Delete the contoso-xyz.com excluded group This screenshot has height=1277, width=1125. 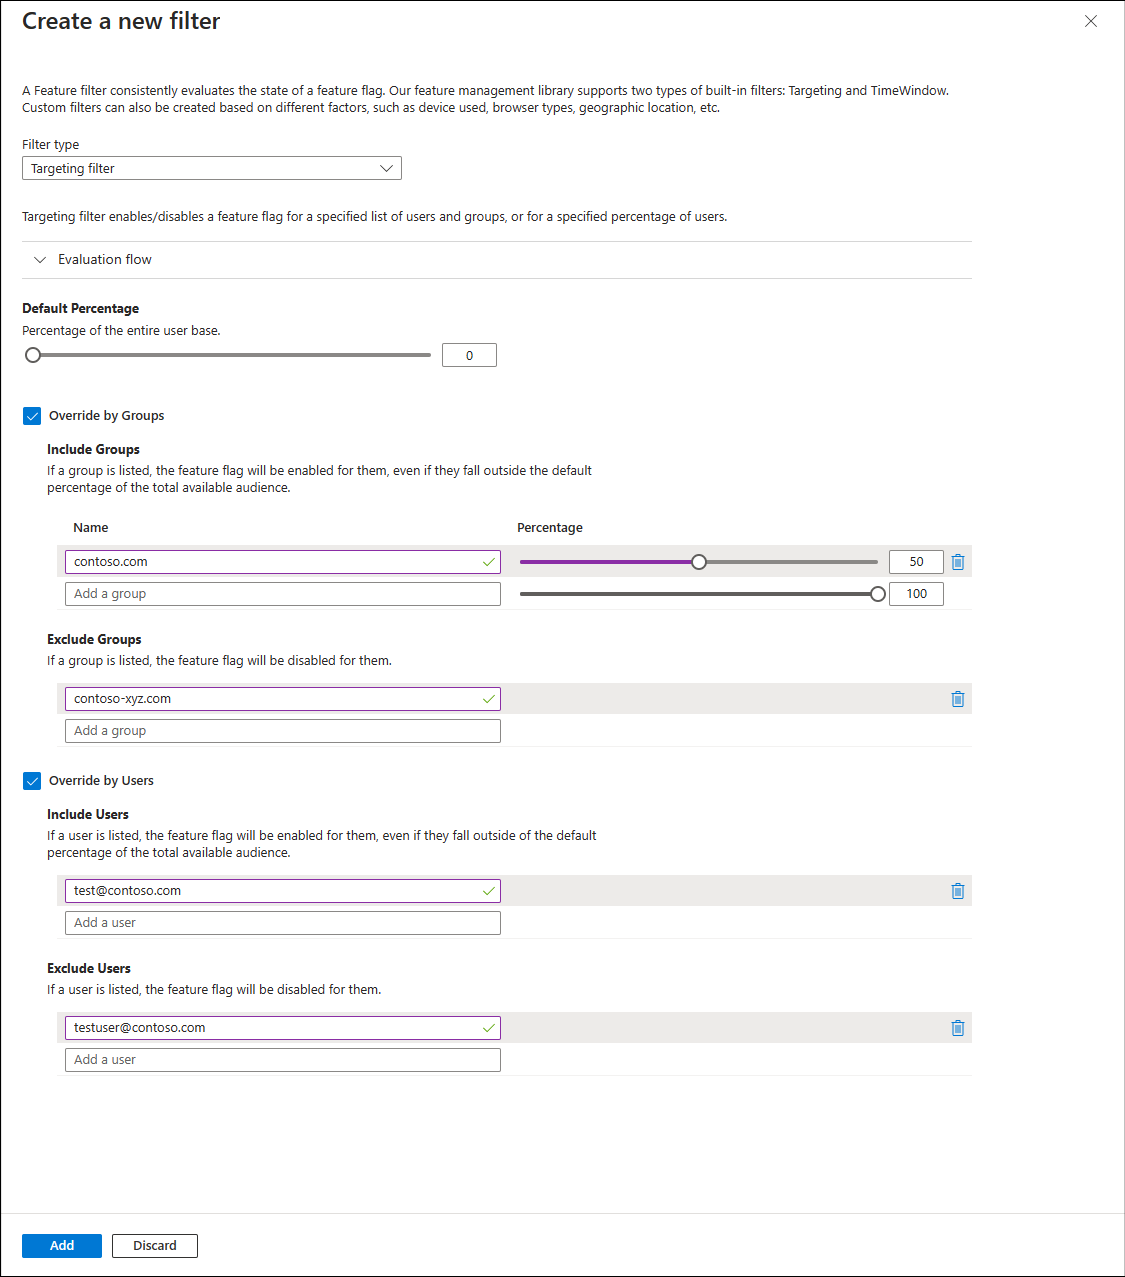click(958, 699)
